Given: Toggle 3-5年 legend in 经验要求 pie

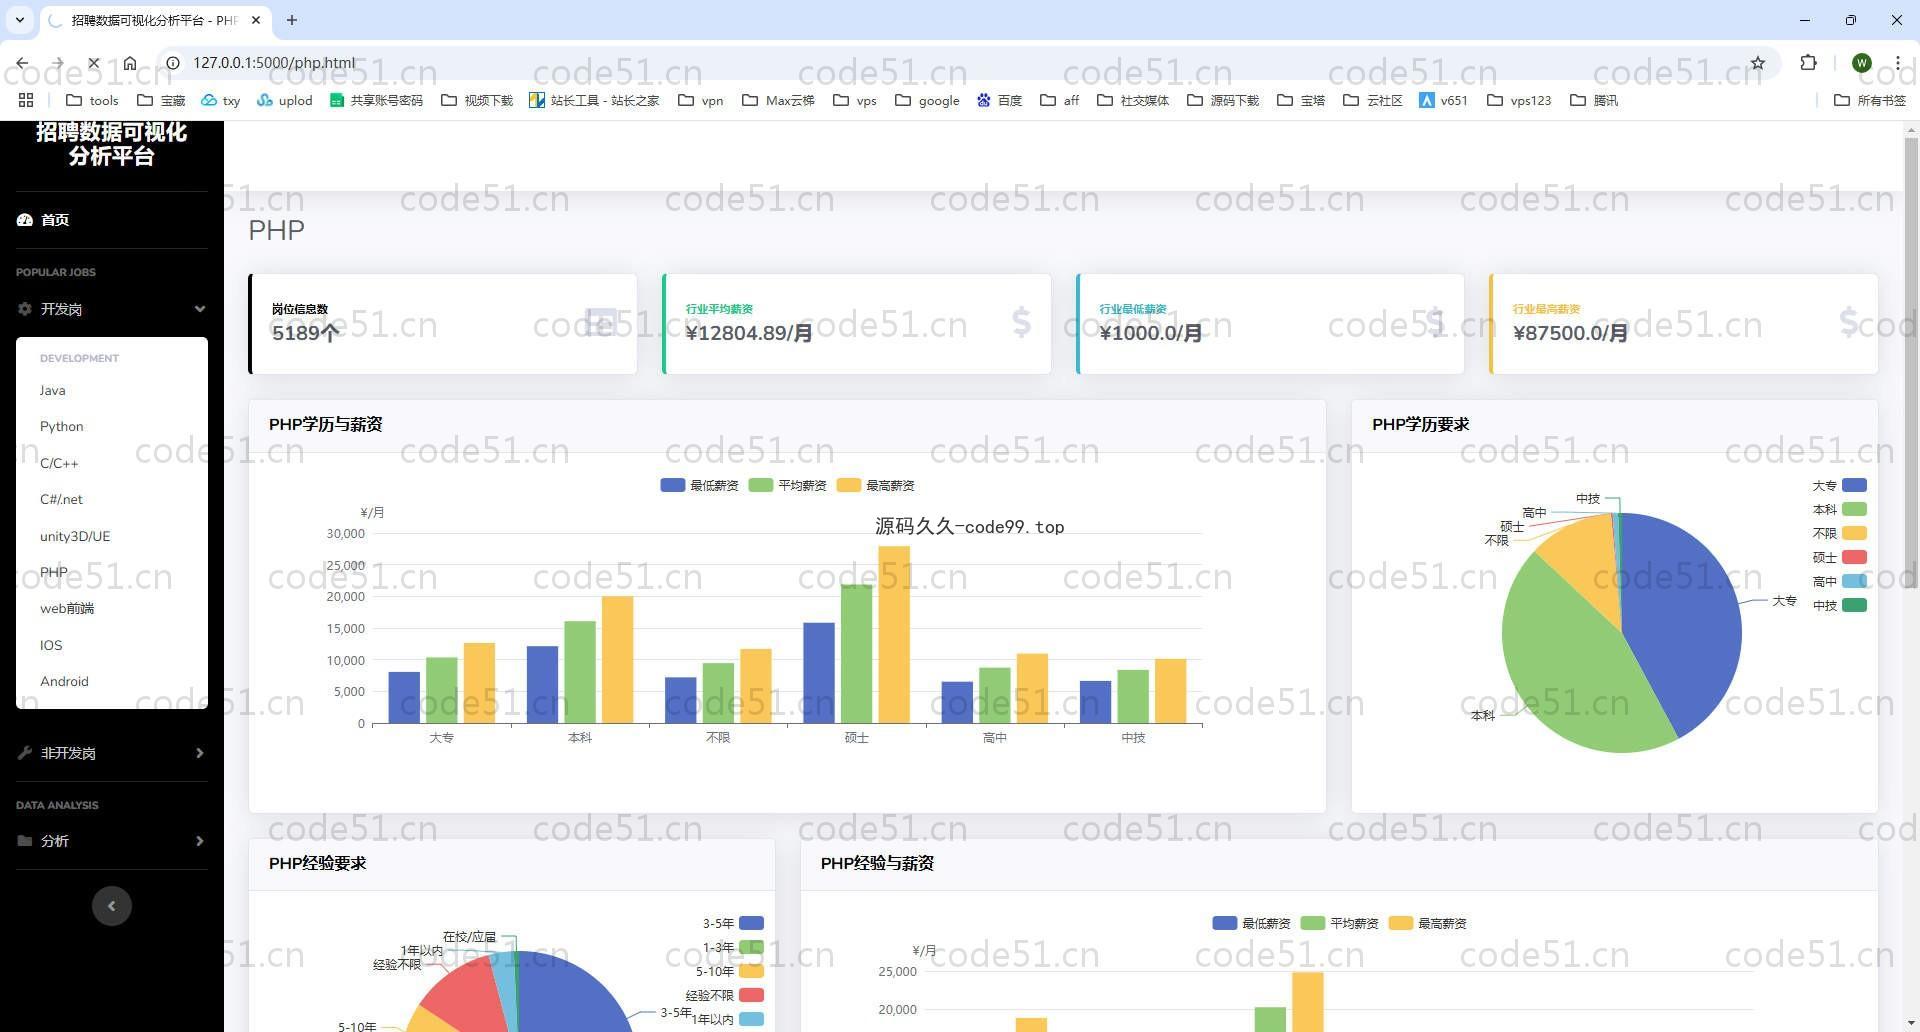Looking at the screenshot, I should (733, 923).
